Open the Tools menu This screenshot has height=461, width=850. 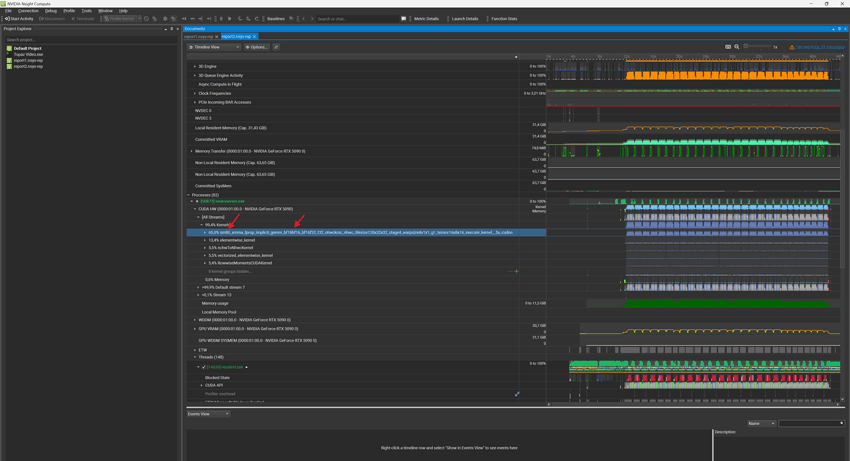(x=86, y=11)
